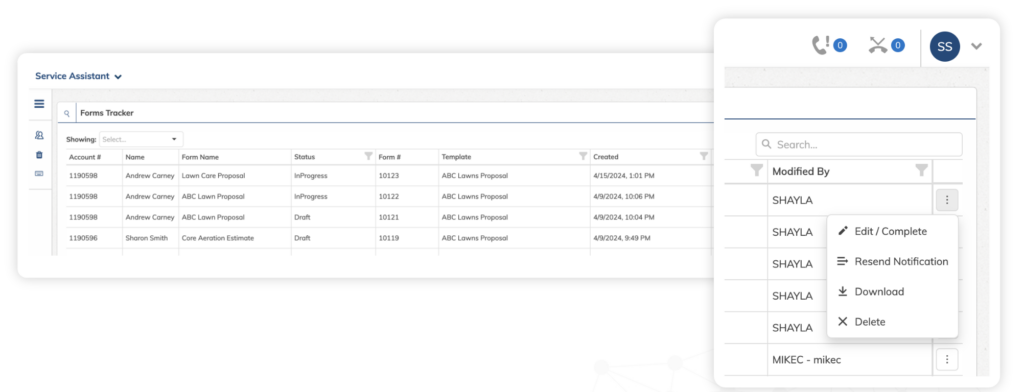This screenshot has height=392, width=1024.
Task: Filter the Created column
Action: coord(703,156)
